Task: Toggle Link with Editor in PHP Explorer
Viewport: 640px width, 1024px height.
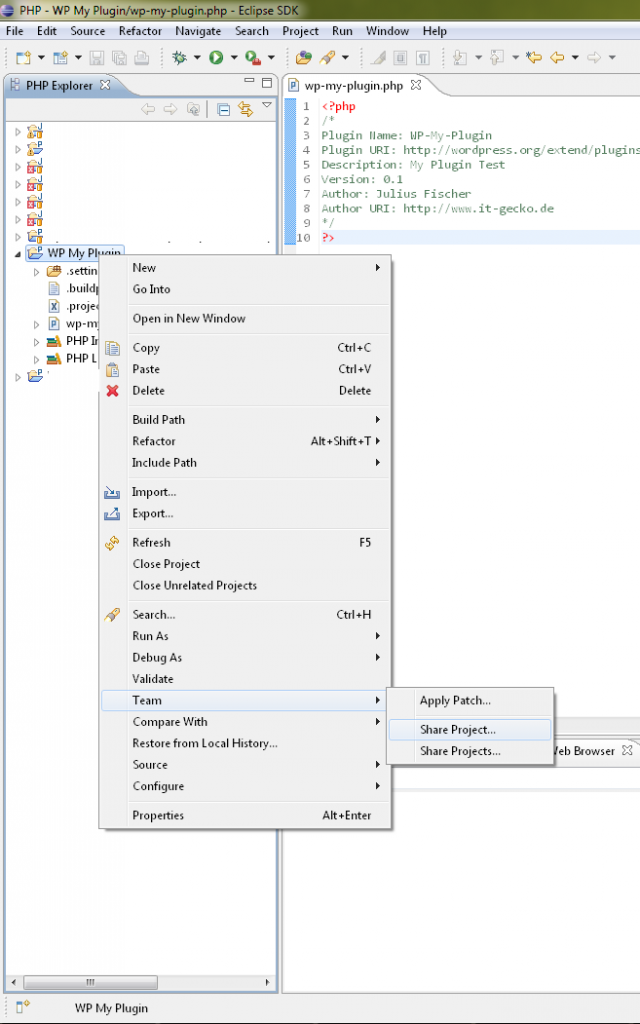Action: (x=245, y=110)
